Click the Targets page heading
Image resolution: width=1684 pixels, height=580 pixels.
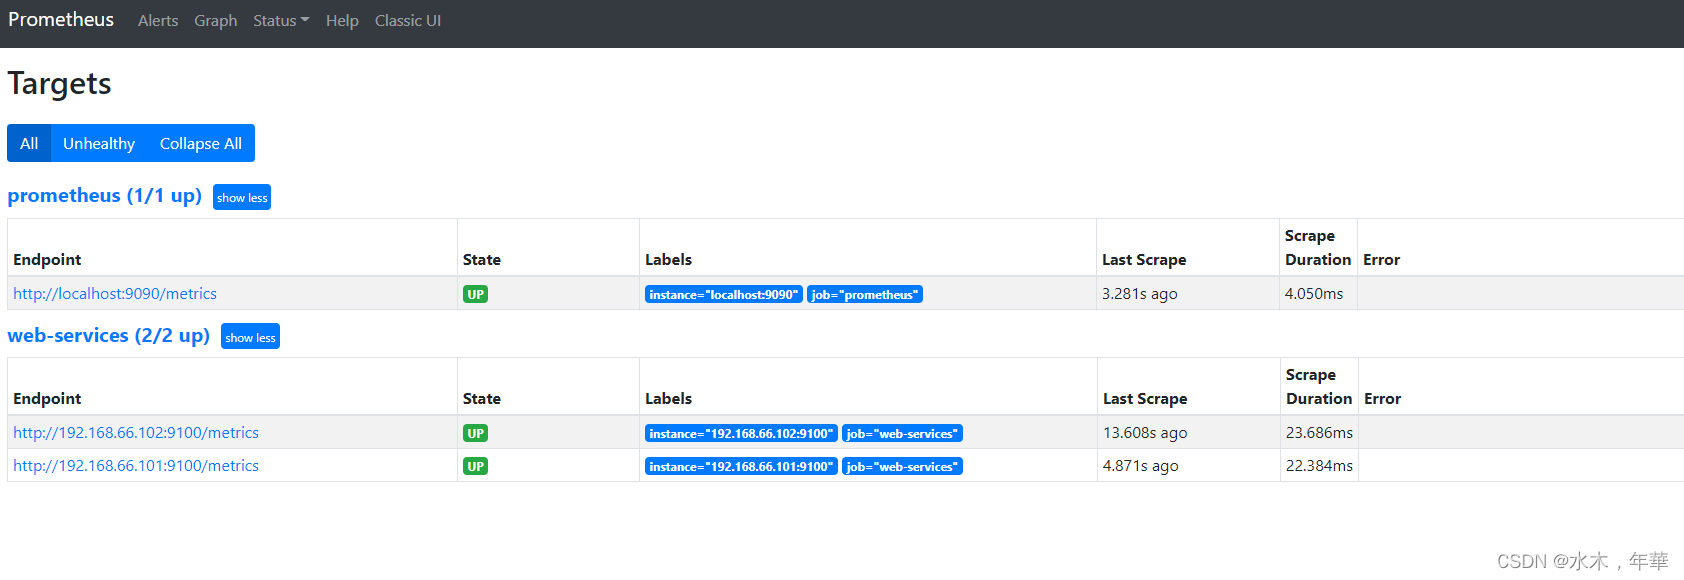coord(59,84)
